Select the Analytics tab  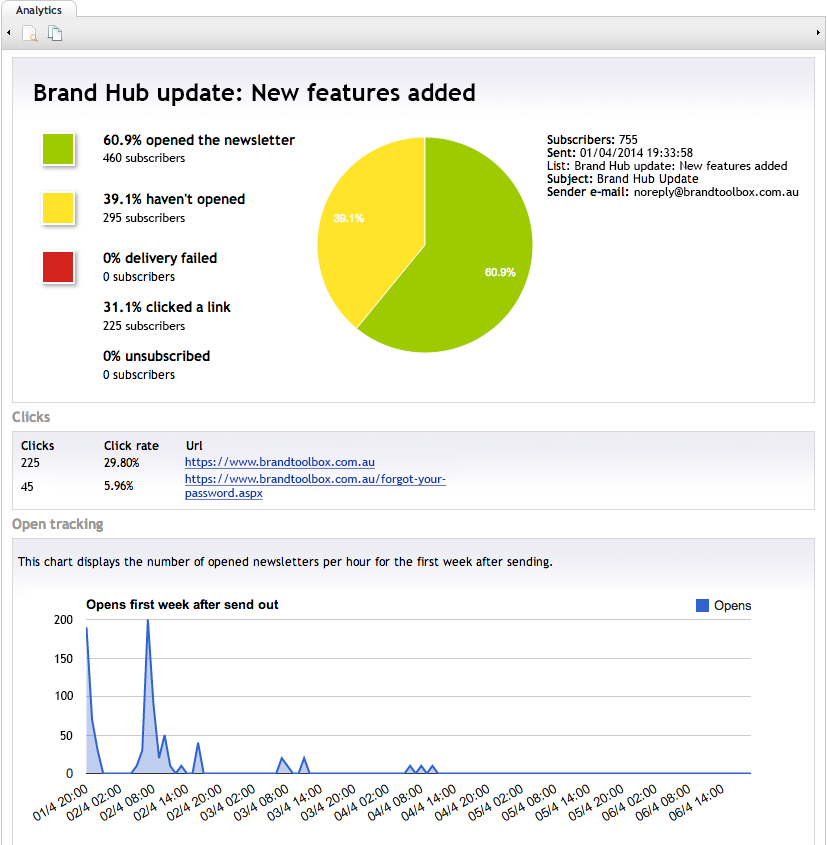pyautogui.click(x=38, y=10)
